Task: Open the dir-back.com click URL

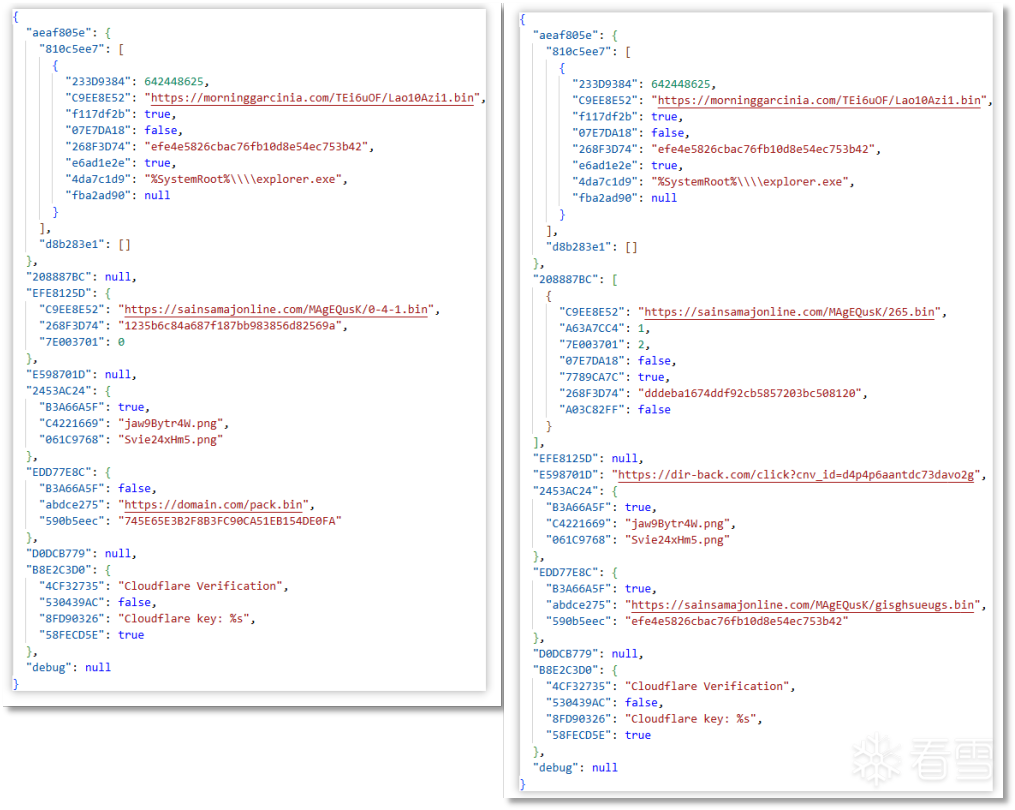Action: [796, 475]
